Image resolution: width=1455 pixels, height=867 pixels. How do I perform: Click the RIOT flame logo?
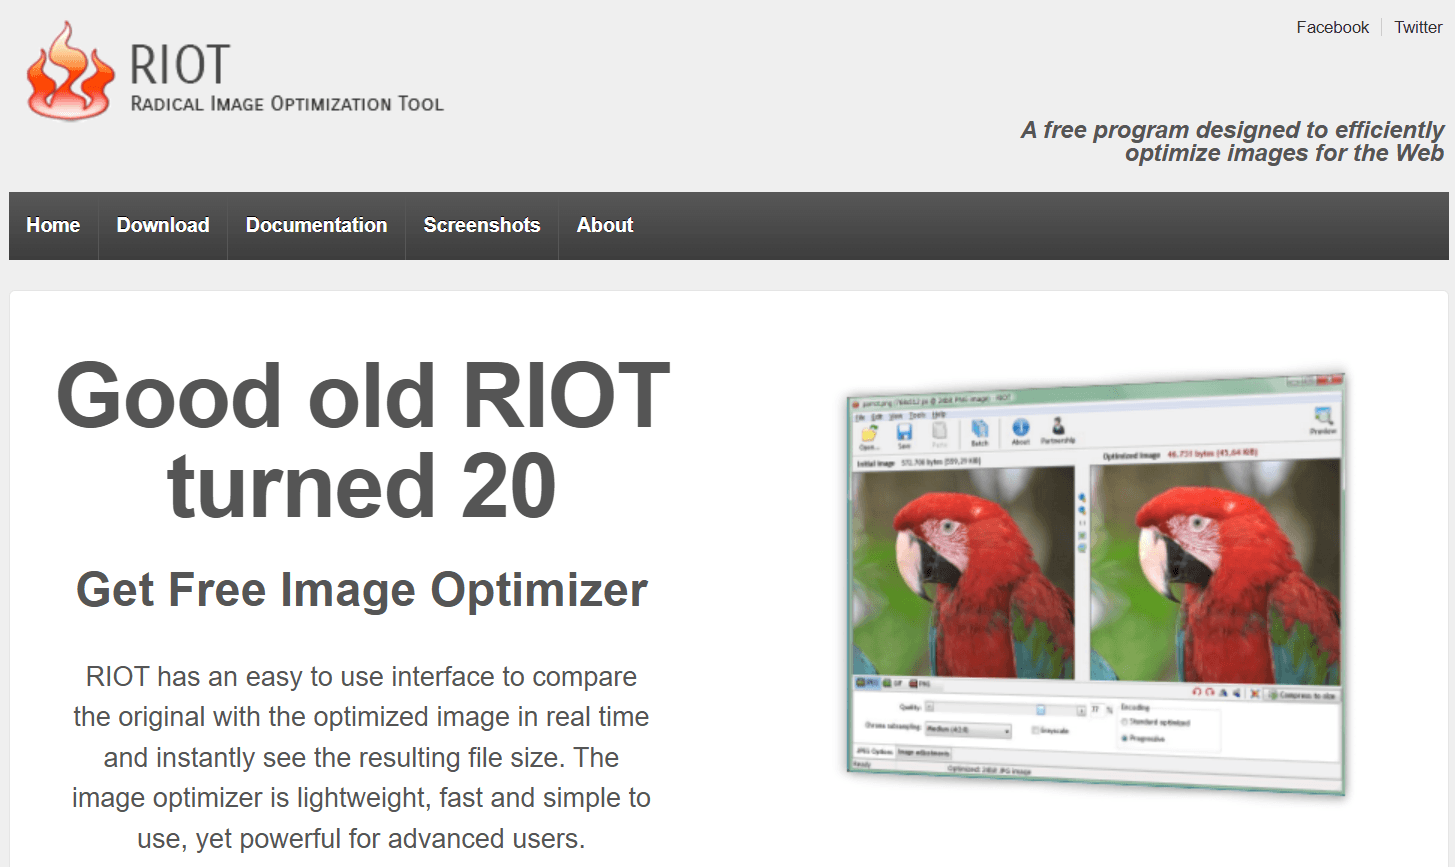pyautogui.click(x=70, y=71)
